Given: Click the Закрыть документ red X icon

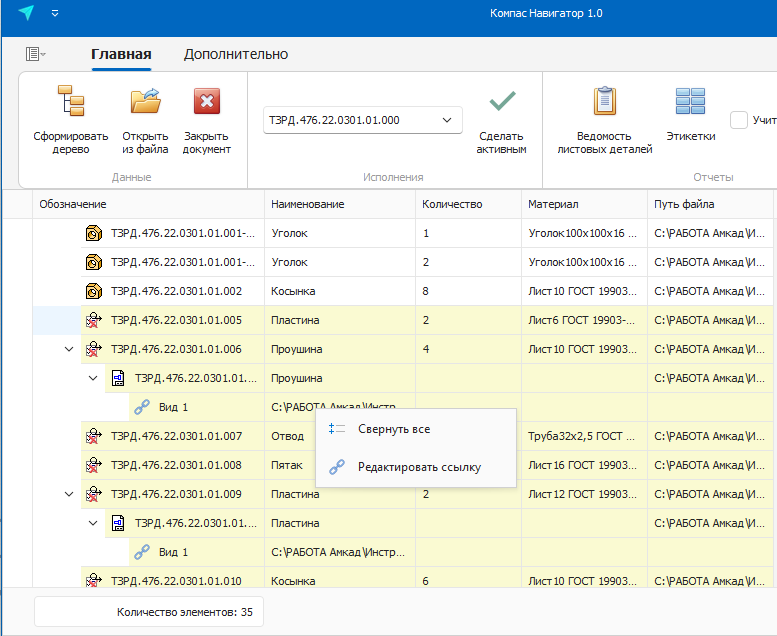Looking at the screenshot, I should tap(207, 102).
